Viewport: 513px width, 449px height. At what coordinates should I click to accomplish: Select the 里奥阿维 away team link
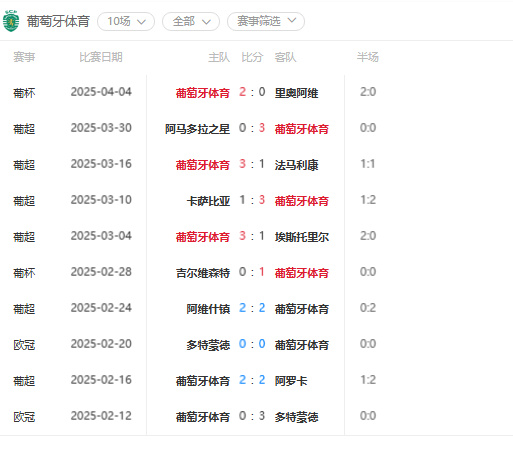click(296, 93)
